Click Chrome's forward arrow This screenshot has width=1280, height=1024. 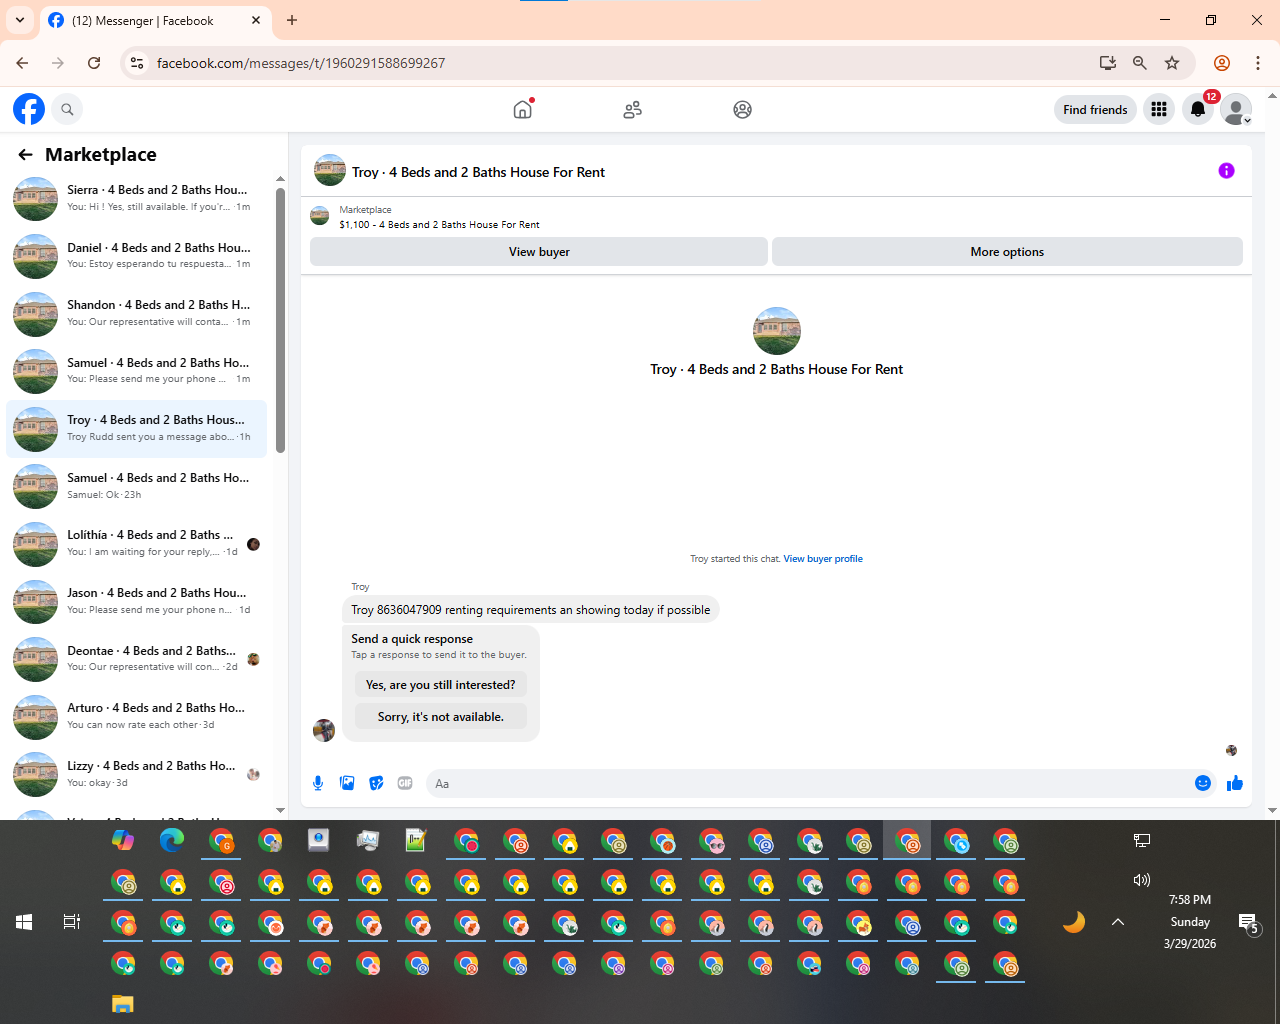point(58,63)
